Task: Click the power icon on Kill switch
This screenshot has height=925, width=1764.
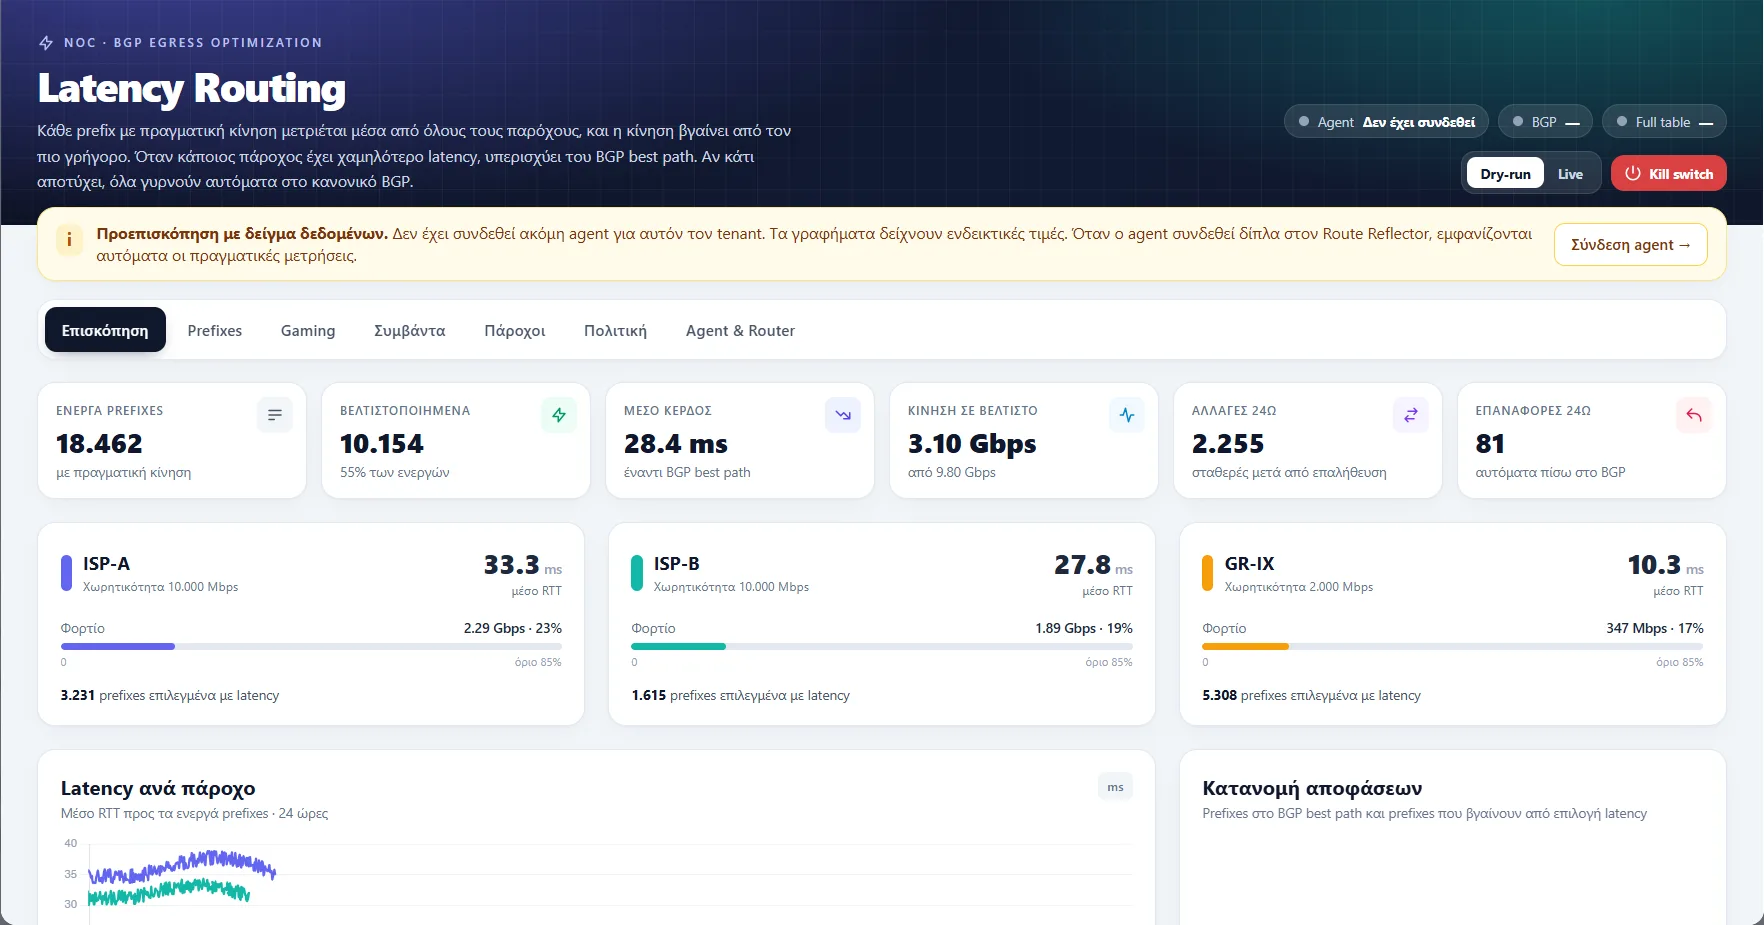Action: tap(1633, 173)
